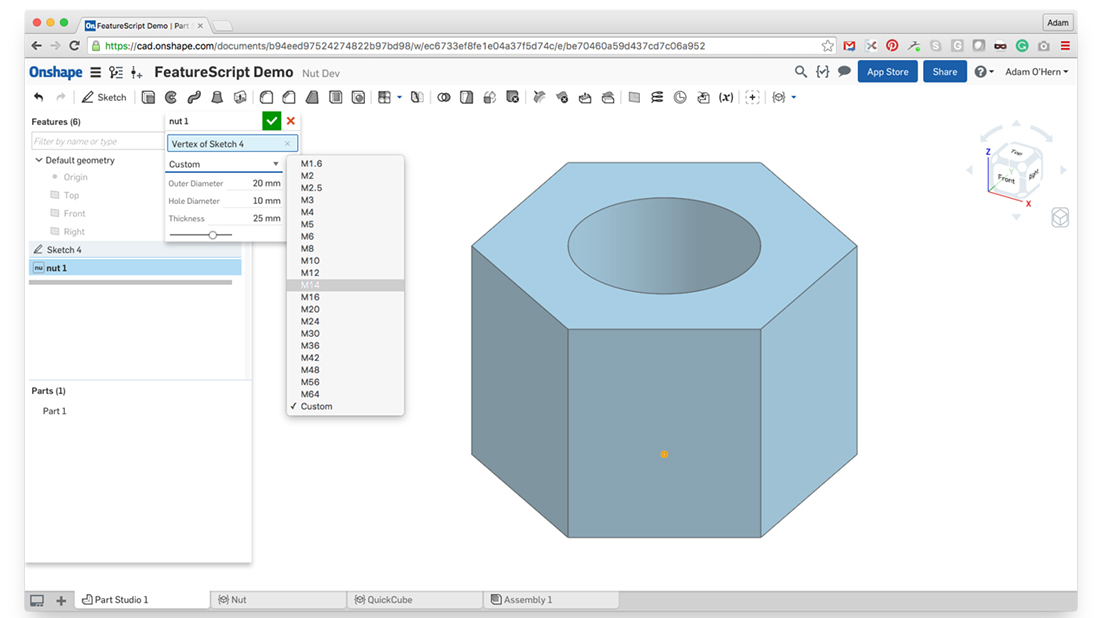Click the nut thickness slider handle
The height and width of the screenshot is (618, 1100).
(x=213, y=235)
